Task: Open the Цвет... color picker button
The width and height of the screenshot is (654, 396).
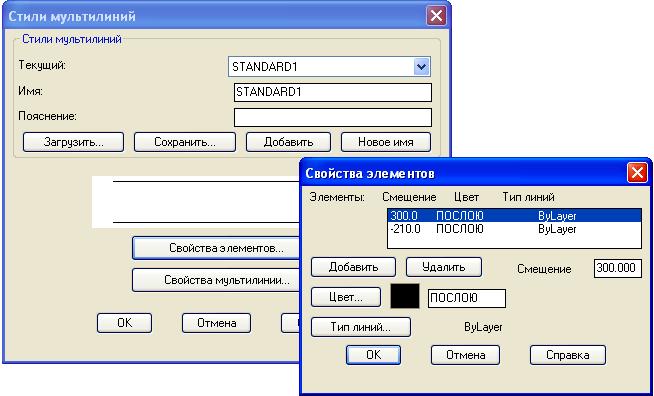Action: [346, 298]
